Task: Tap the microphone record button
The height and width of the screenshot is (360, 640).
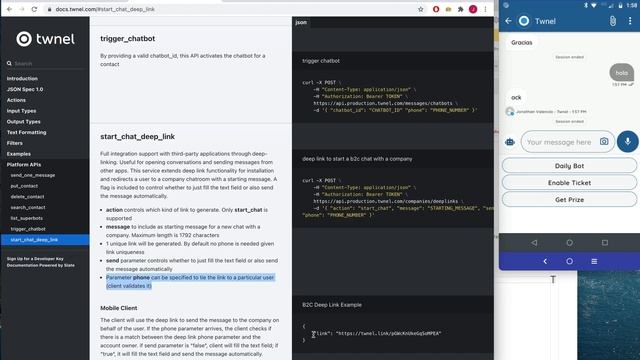Action: click(x=628, y=141)
